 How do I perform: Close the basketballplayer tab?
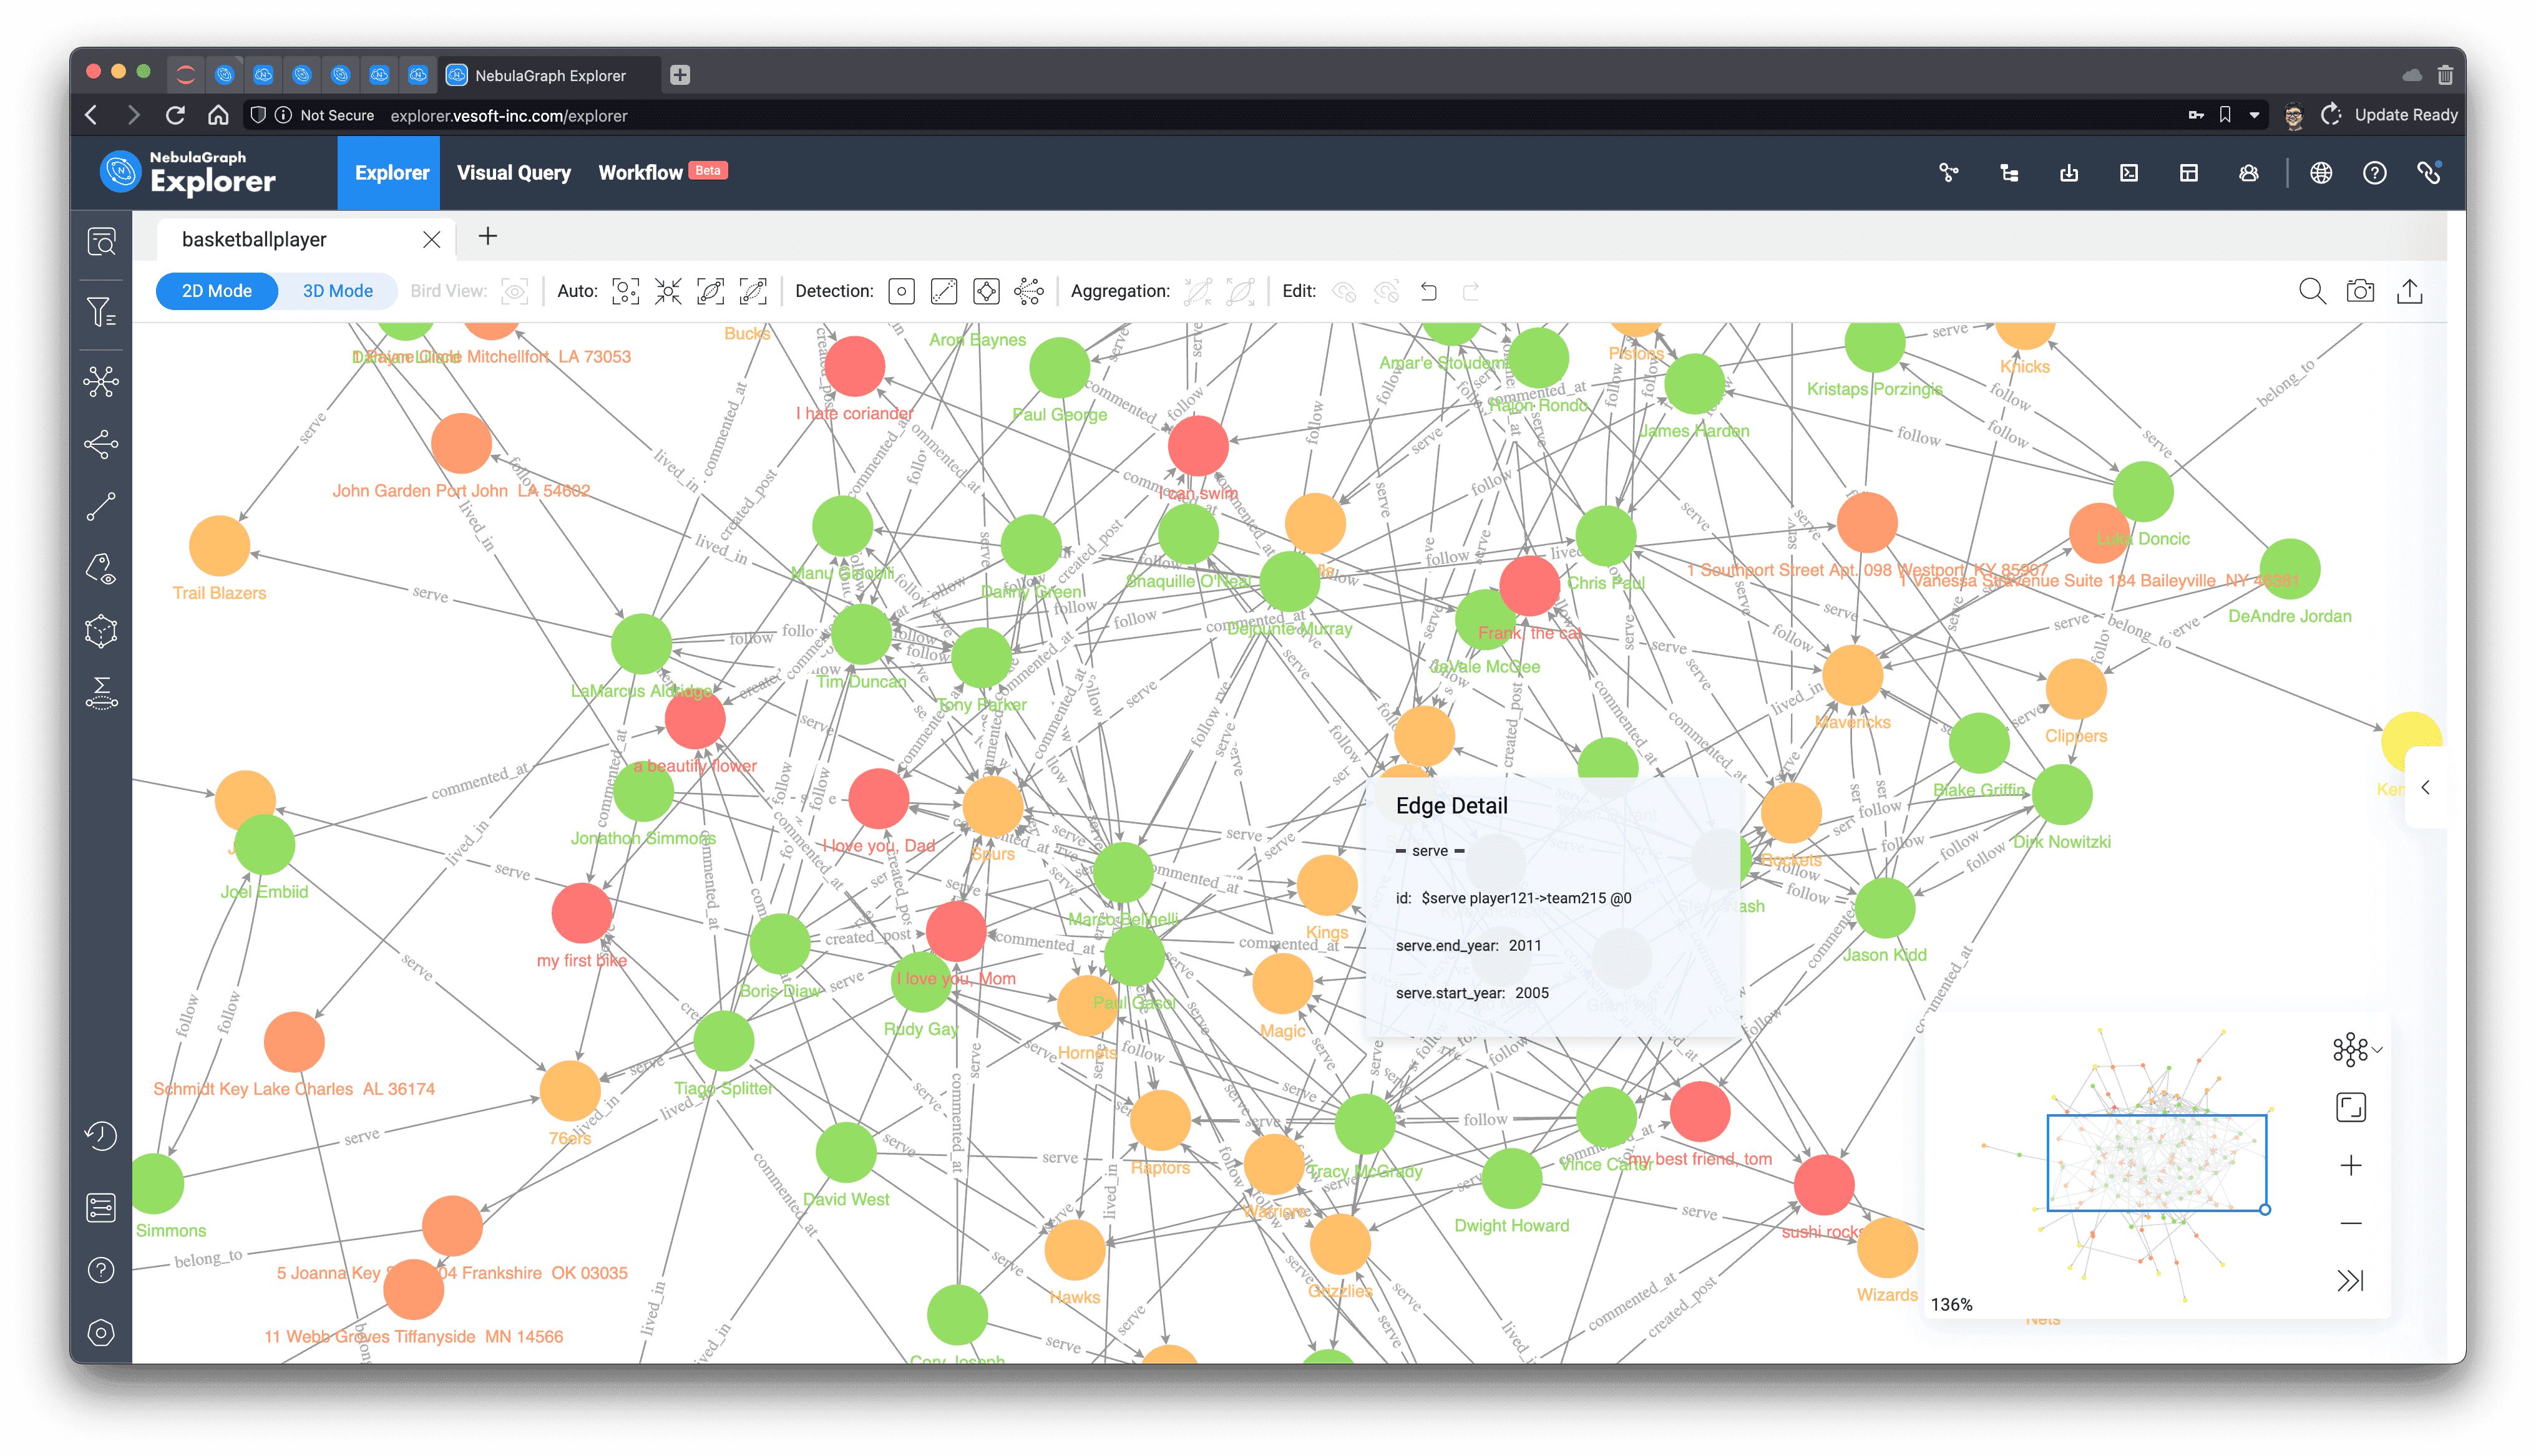coord(431,240)
